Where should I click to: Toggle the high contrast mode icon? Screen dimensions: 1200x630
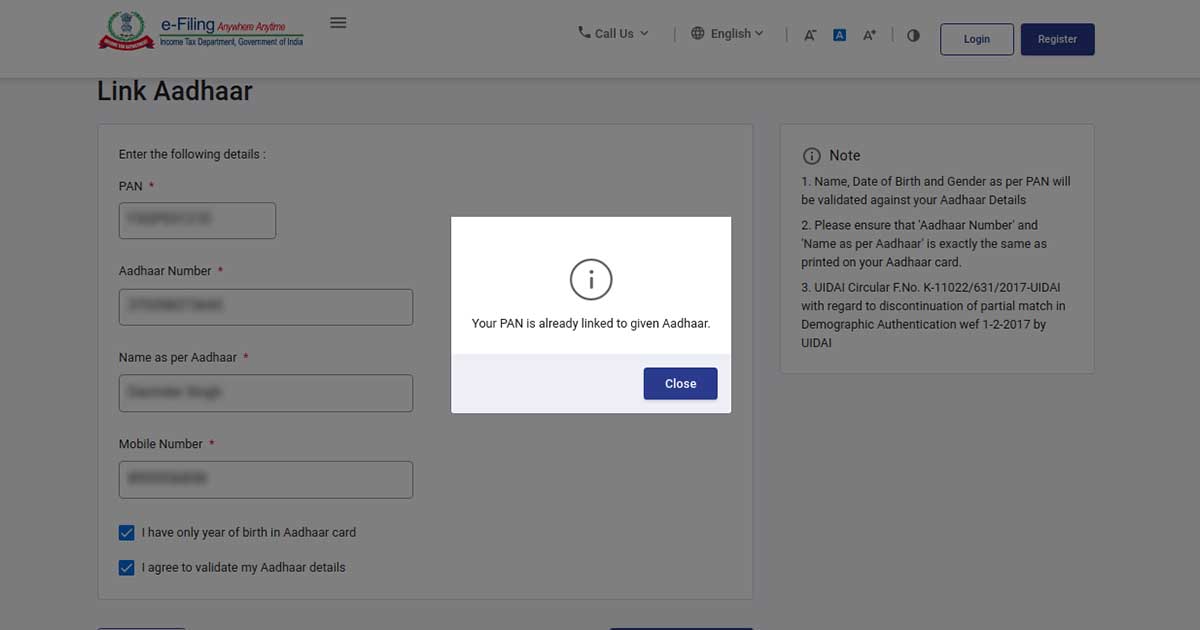point(913,35)
